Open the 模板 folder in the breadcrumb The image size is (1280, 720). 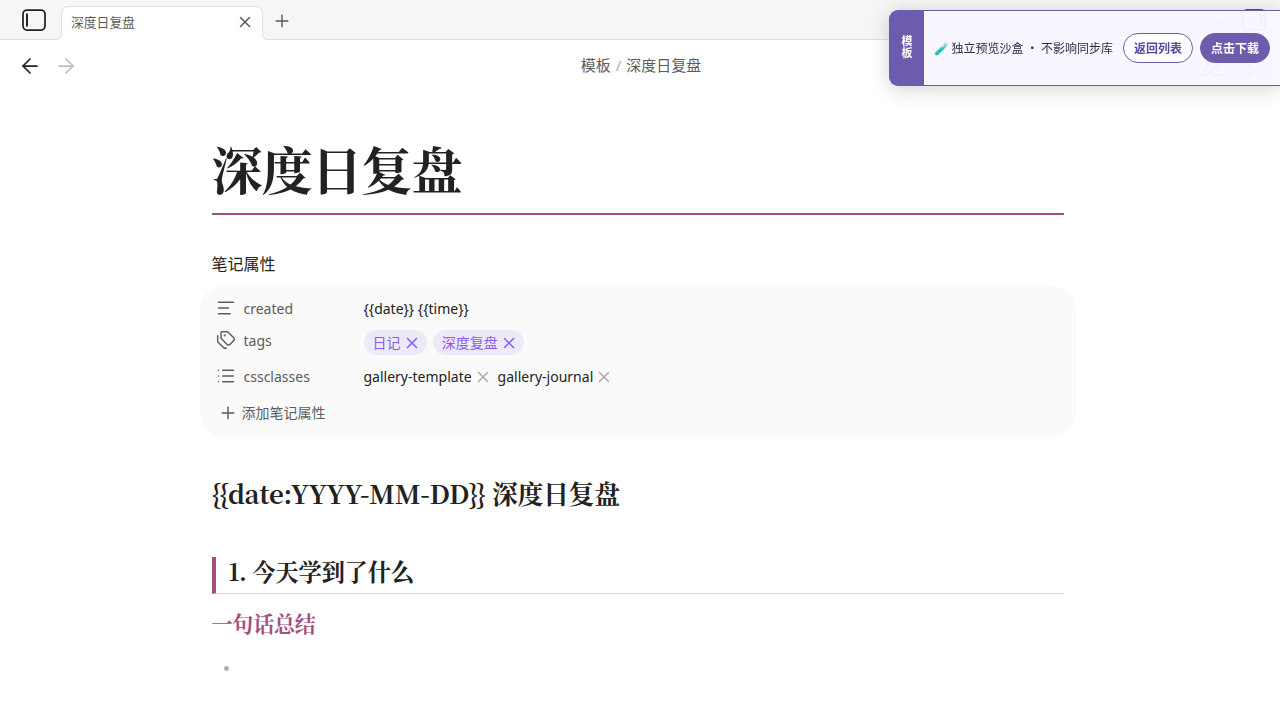point(596,66)
